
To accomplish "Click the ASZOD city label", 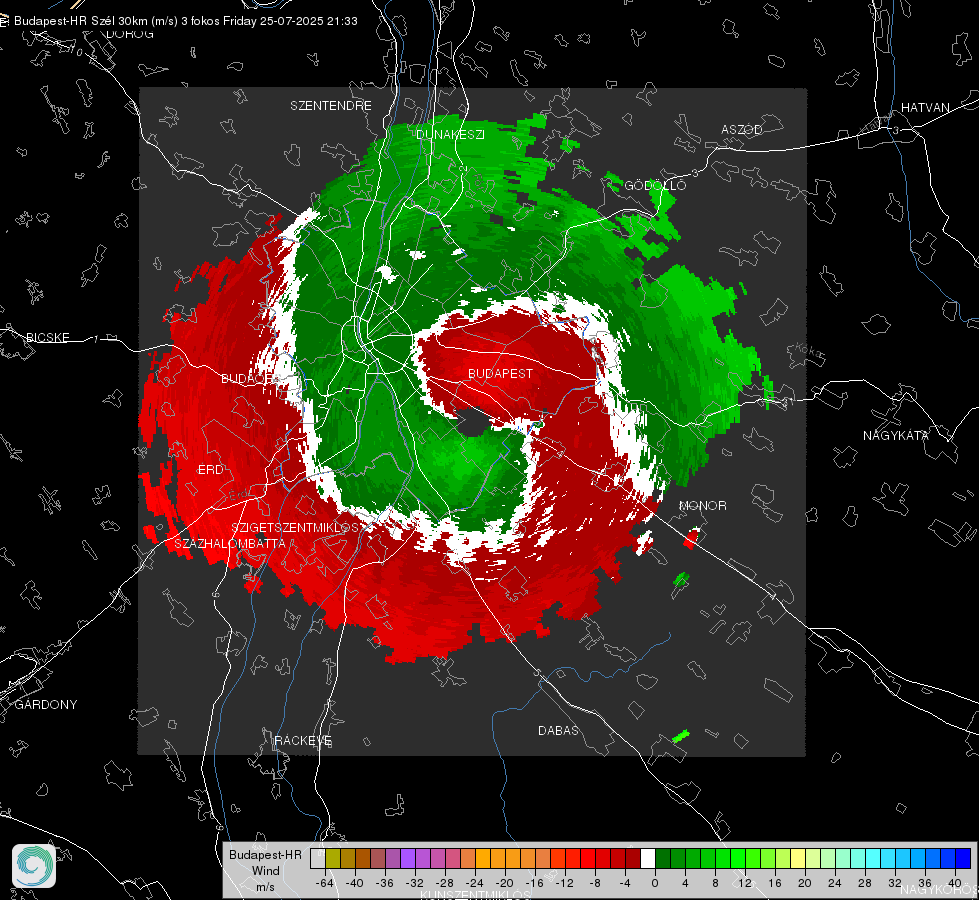I will click(742, 129).
